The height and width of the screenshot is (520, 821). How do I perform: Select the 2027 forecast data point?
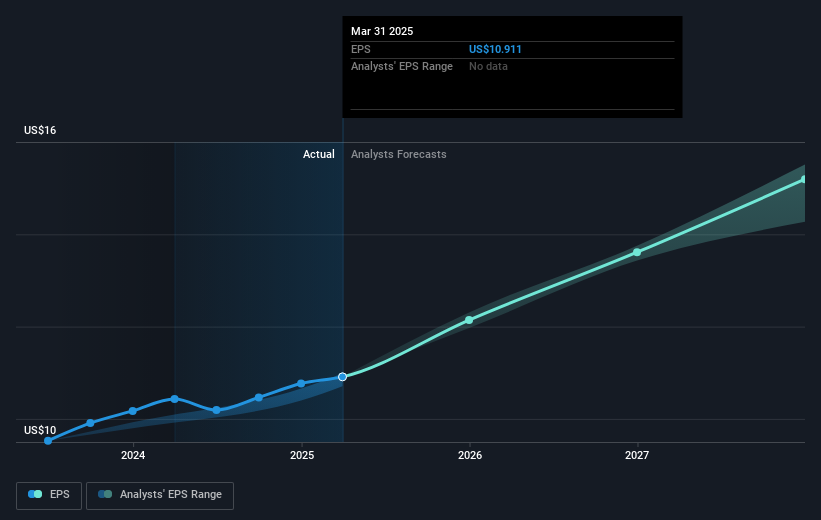click(x=637, y=252)
